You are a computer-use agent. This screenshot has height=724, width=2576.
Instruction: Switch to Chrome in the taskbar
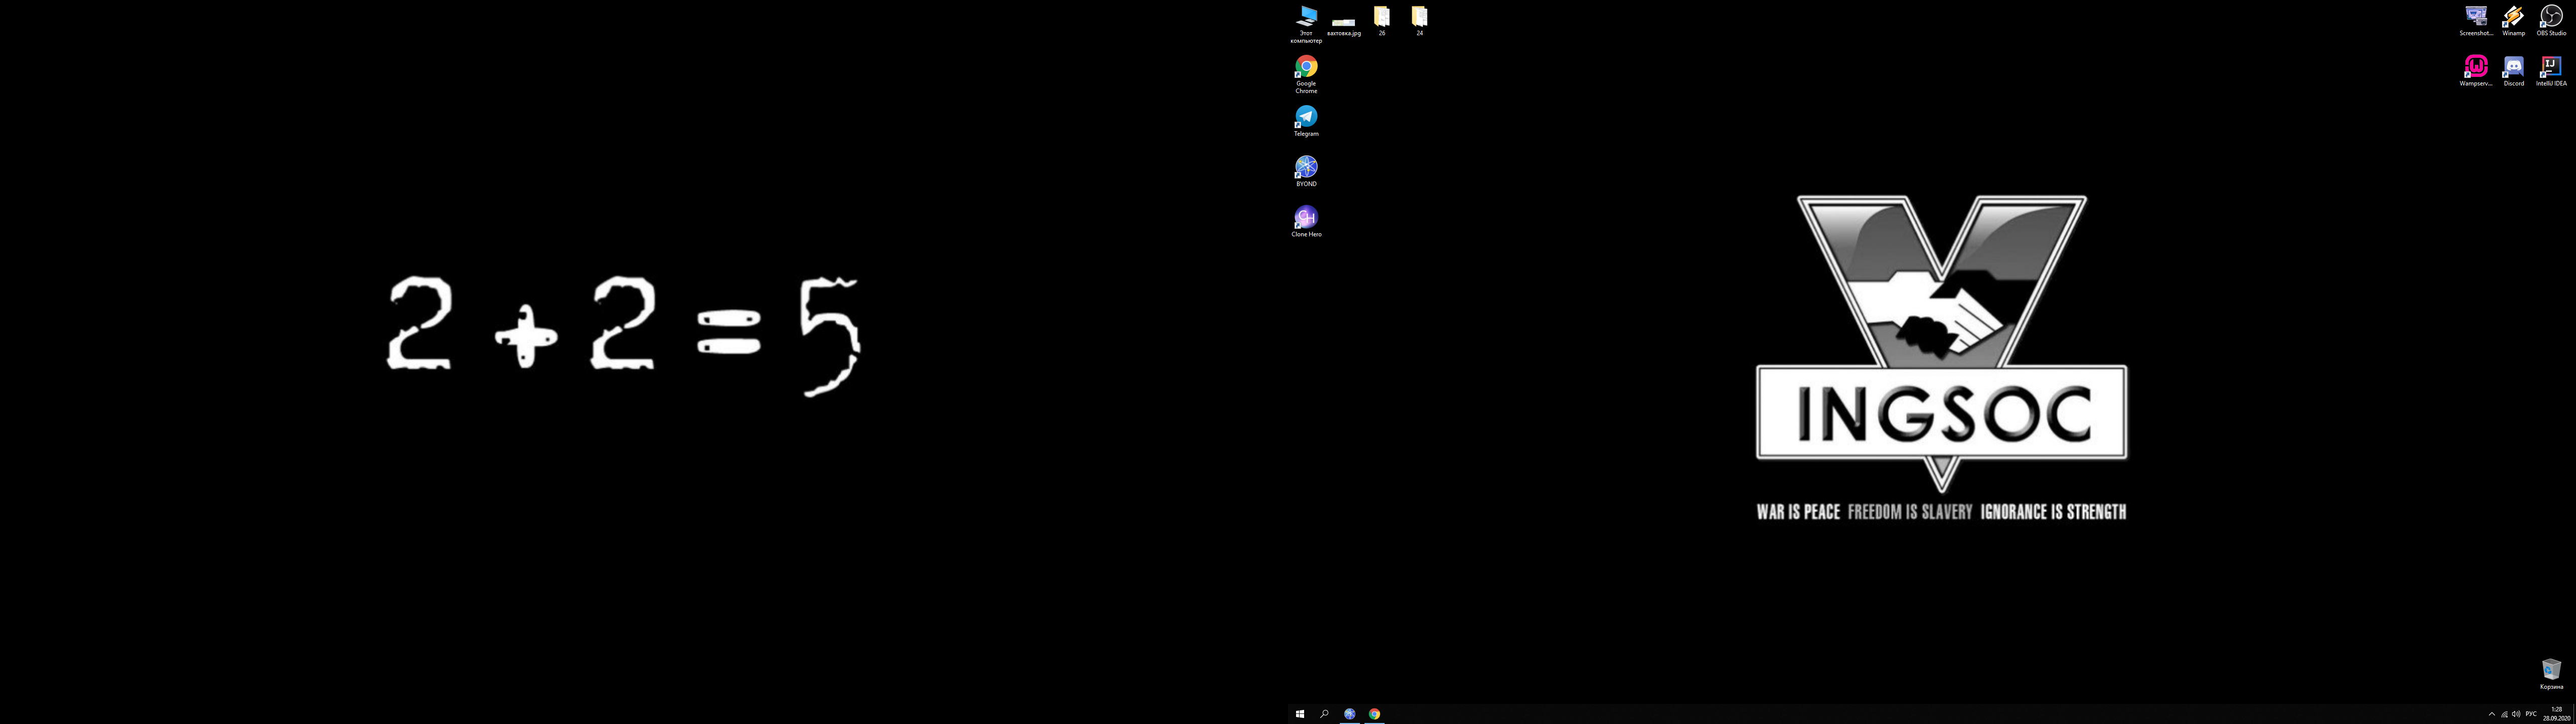point(1375,714)
